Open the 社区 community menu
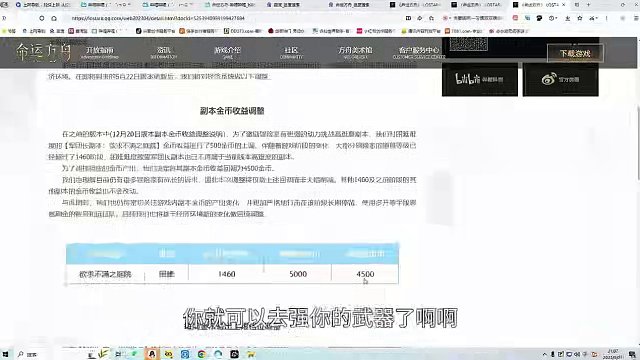This screenshot has height=360, width=640. [x=291, y=52]
